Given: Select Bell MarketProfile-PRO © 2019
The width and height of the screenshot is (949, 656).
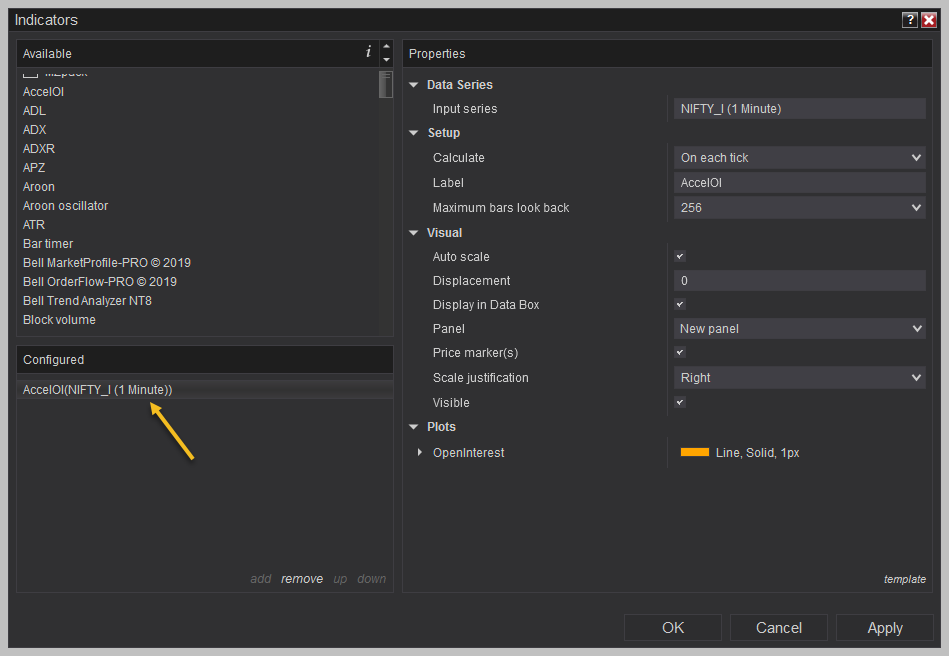Looking at the screenshot, I should tap(107, 263).
